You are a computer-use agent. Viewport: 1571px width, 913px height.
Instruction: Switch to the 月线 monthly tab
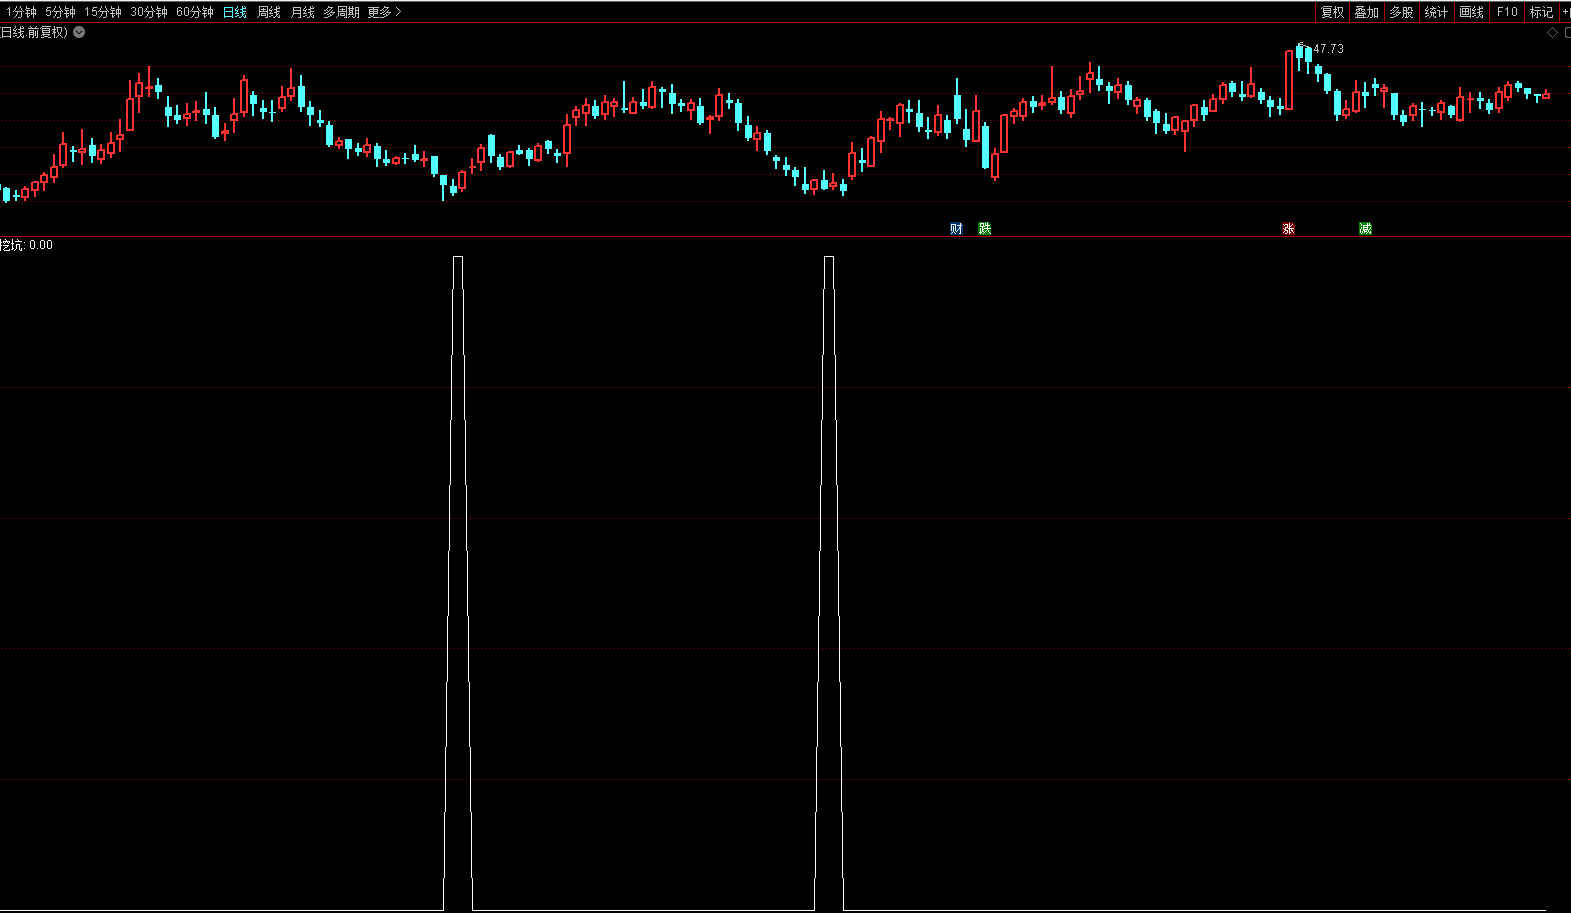[302, 12]
